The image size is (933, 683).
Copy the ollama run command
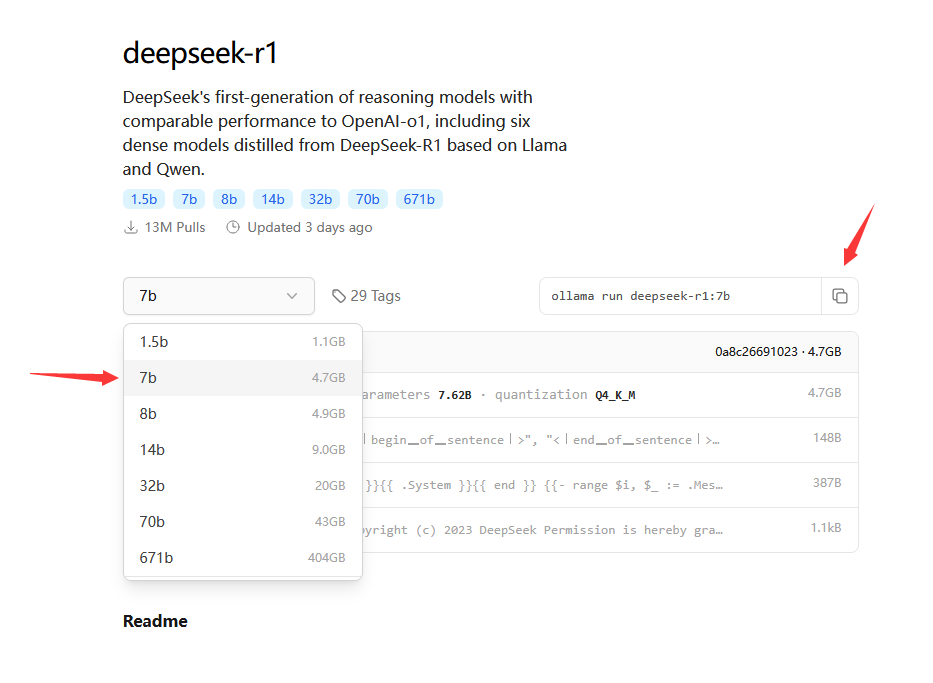point(839,296)
